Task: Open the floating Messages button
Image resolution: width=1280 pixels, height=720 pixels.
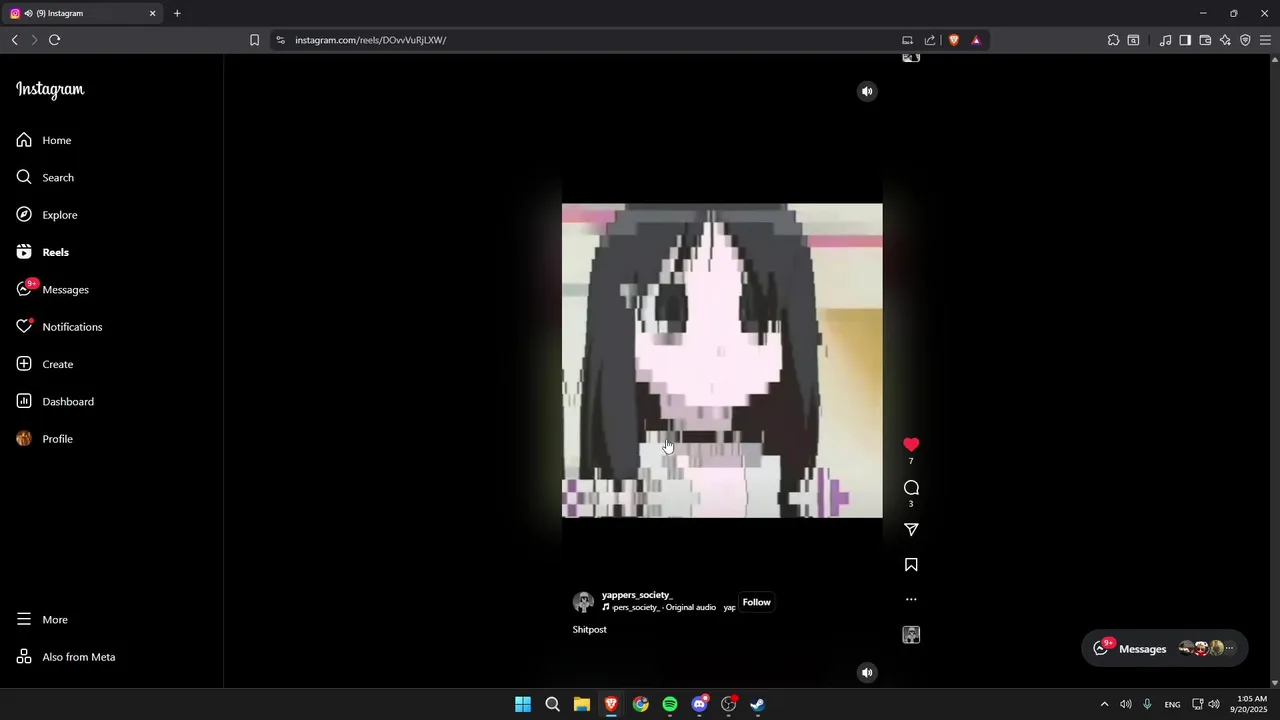Action: (1164, 649)
